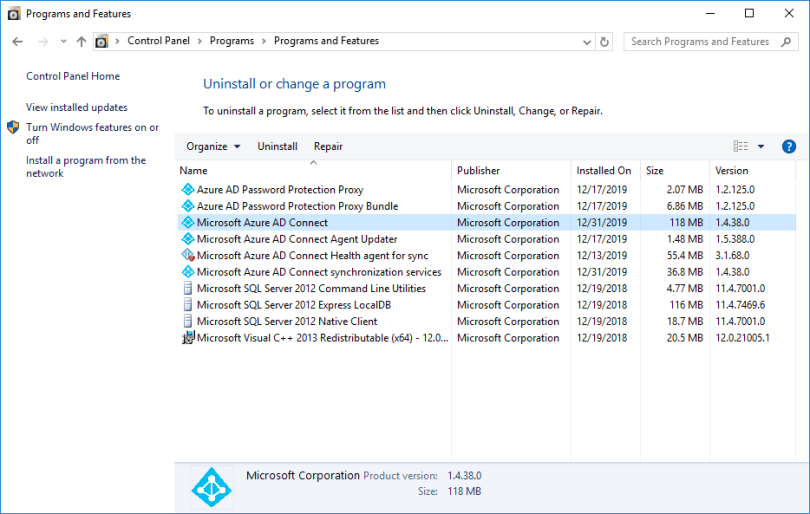Click the Microsoft Azure AD Connect Health agent icon
The image size is (810, 514).
[187, 256]
